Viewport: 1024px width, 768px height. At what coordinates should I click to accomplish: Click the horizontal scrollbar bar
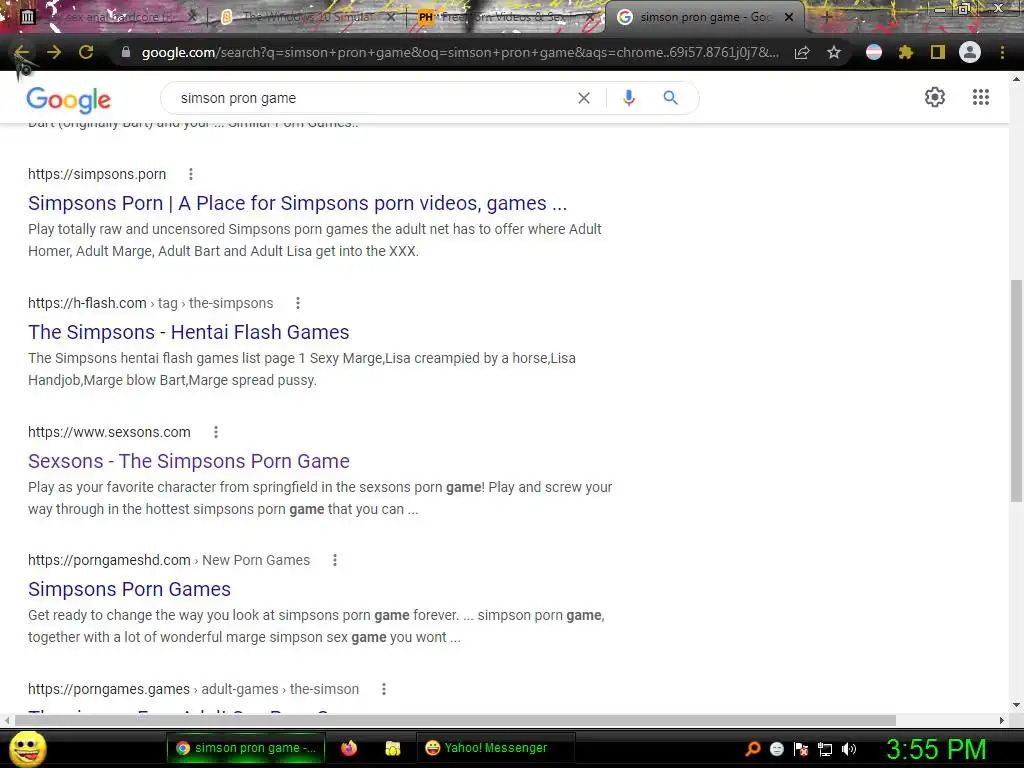click(x=455, y=720)
